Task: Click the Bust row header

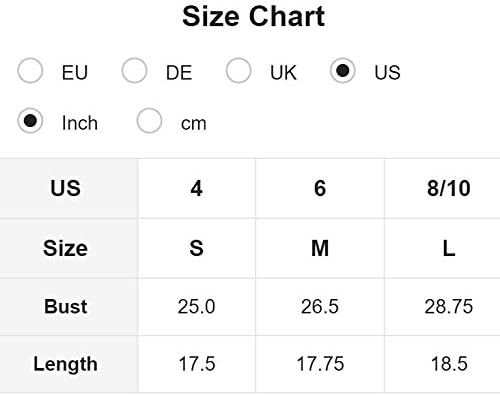Action: [x=69, y=307]
